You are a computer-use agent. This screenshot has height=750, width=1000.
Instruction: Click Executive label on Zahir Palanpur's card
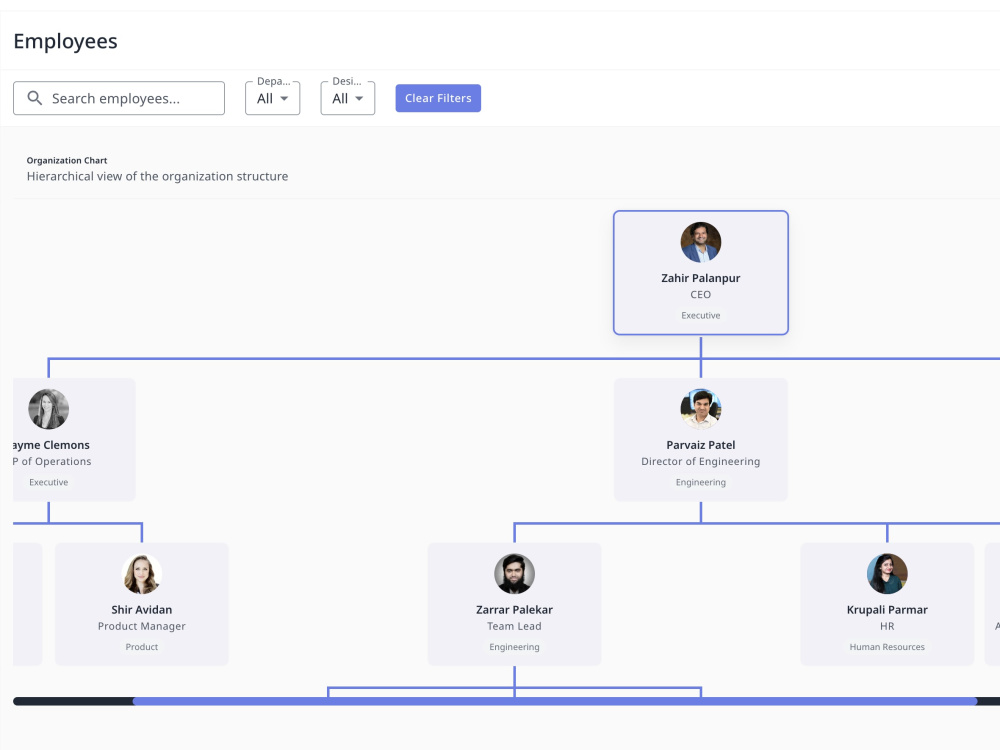(x=700, y=315)
